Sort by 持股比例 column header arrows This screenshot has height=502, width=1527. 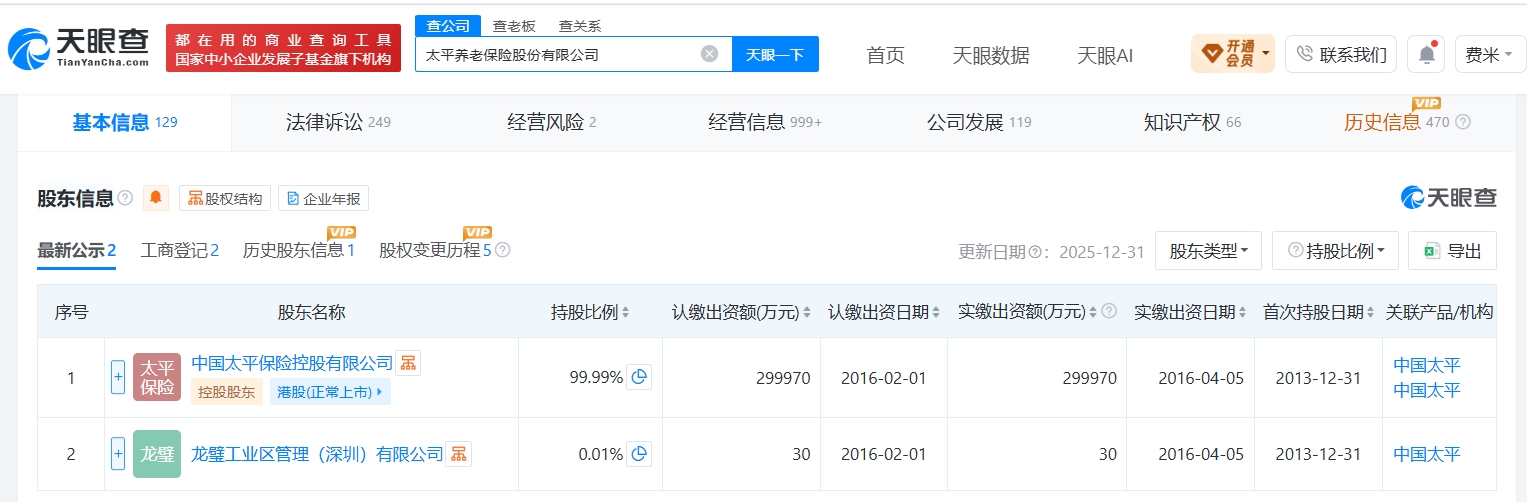626,313
